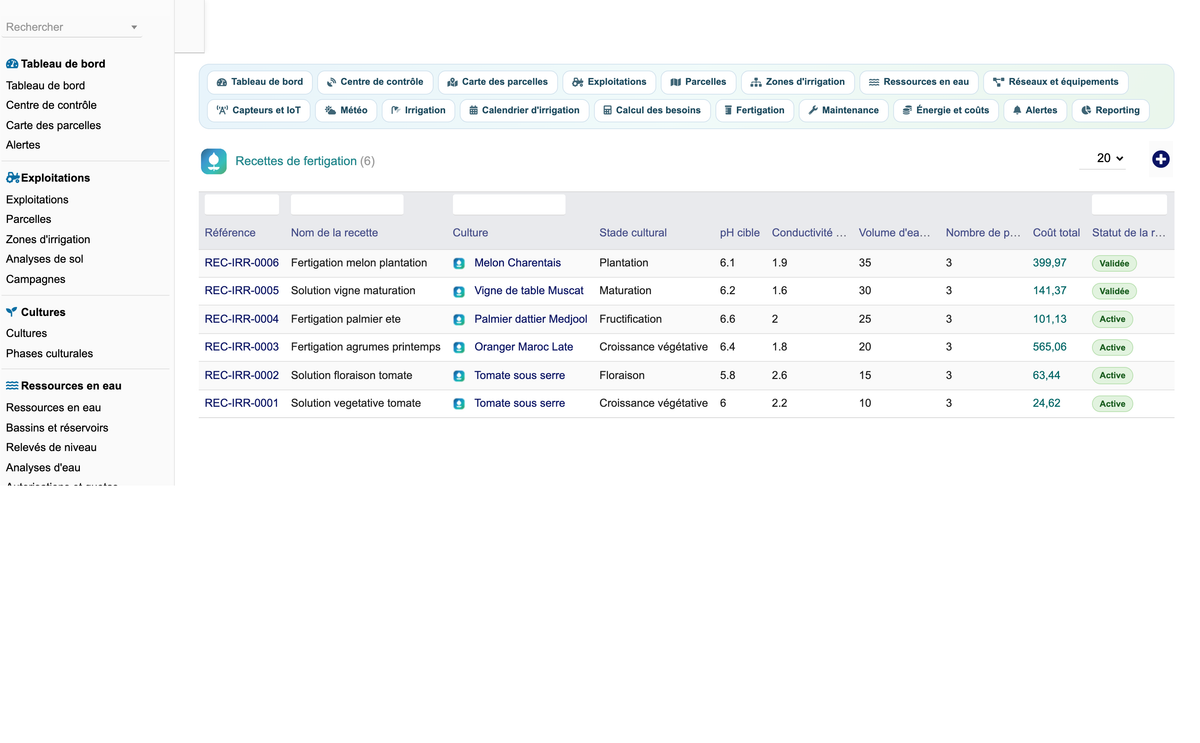Click cost value 565,06

pos(1050,347)
